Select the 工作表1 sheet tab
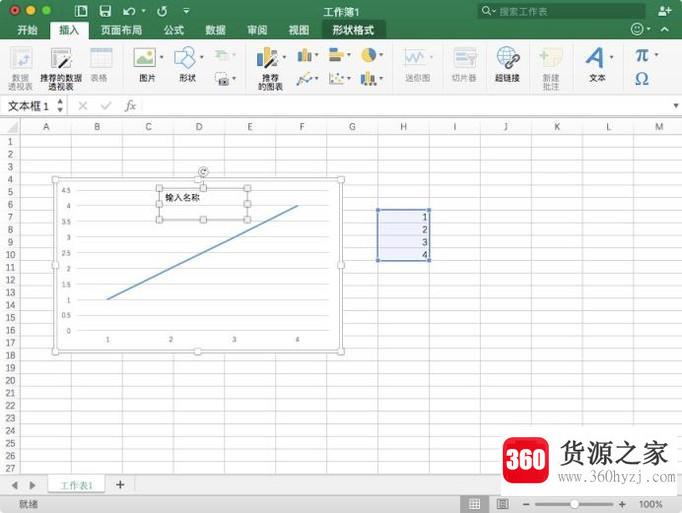682x513 pixels. coord(77,485)
